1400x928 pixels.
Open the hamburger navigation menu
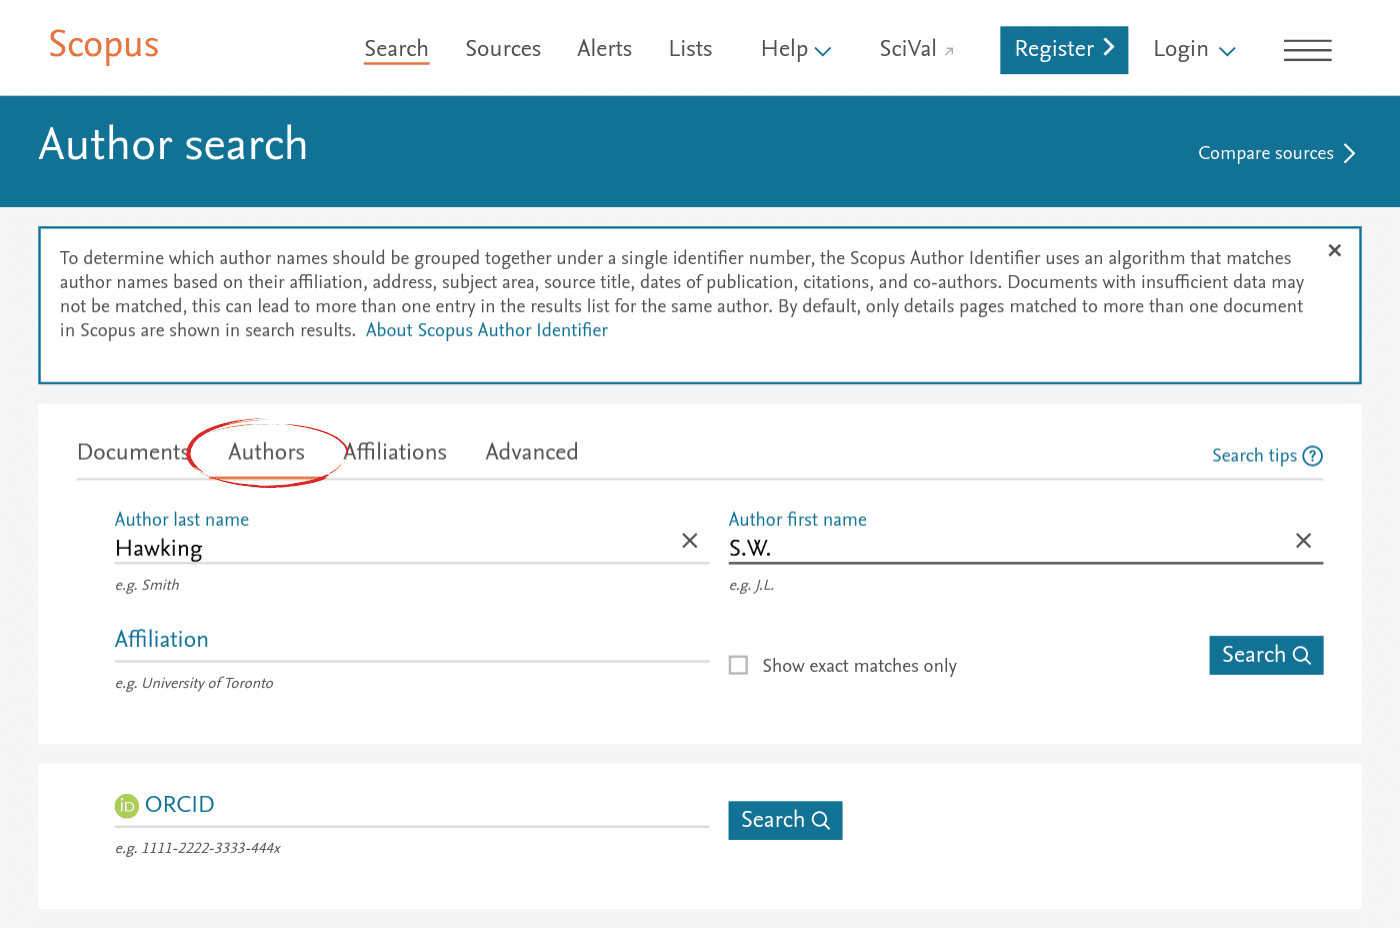click(x=1307, y=49)
